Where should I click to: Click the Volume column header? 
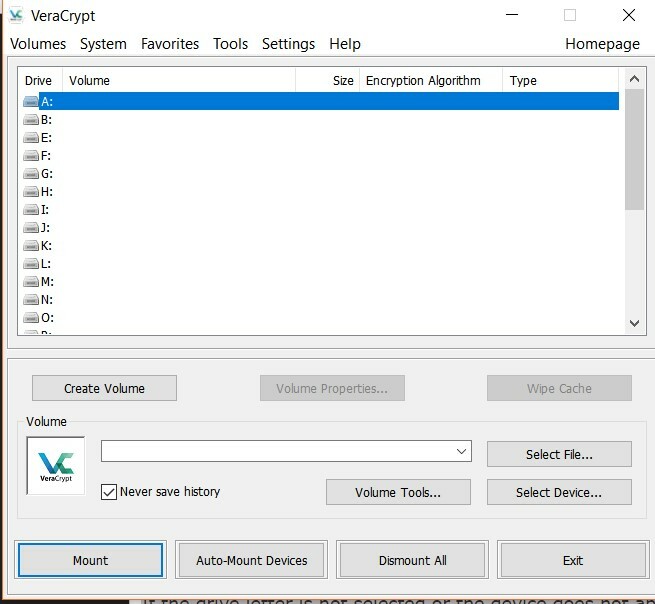179,81
